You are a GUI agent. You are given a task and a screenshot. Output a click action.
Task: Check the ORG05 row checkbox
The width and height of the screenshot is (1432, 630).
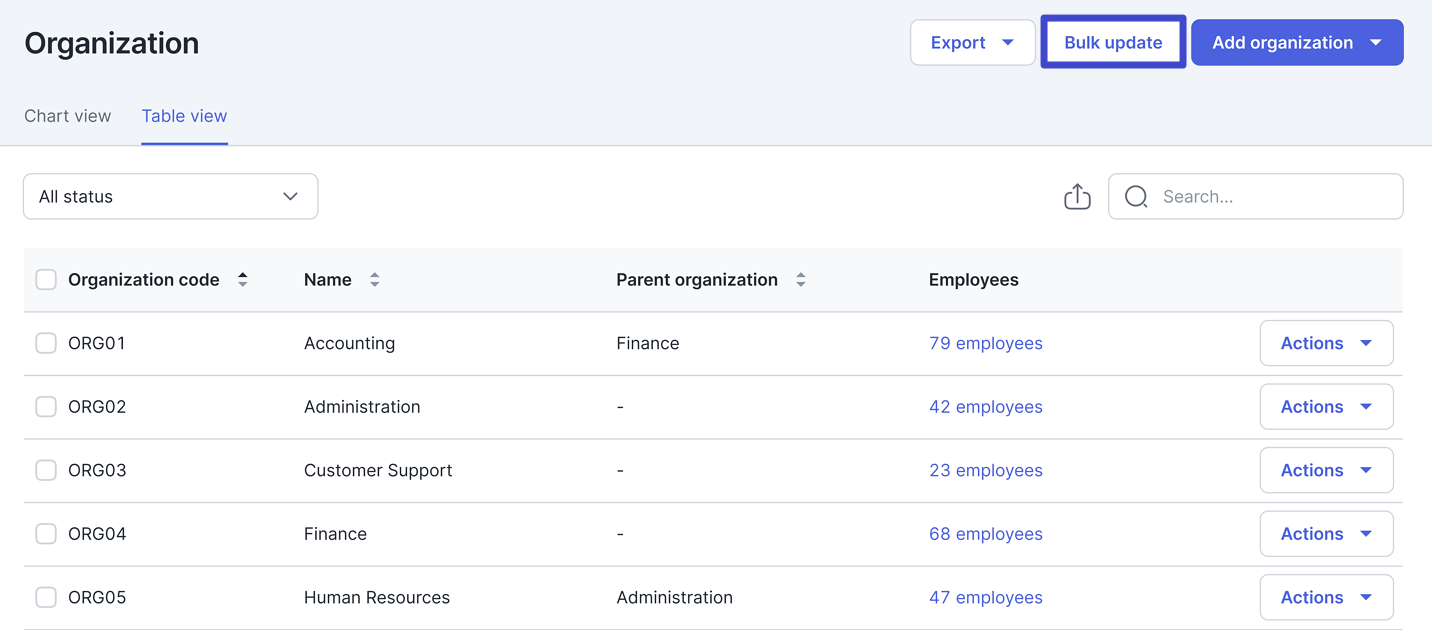[46, 597]
